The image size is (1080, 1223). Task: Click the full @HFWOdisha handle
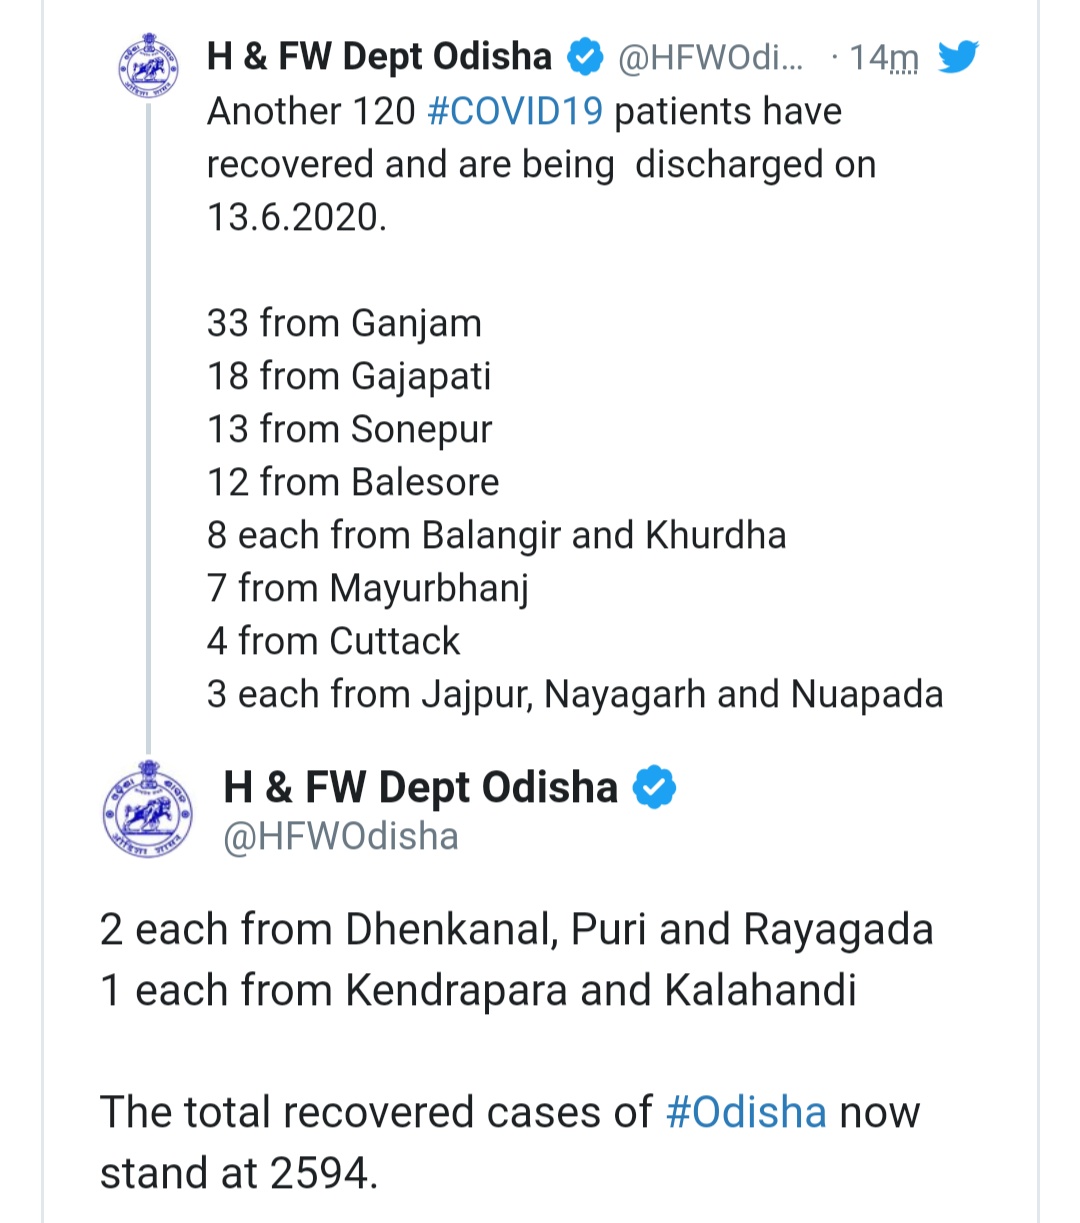pyautogui.click(x=341, y=836)
